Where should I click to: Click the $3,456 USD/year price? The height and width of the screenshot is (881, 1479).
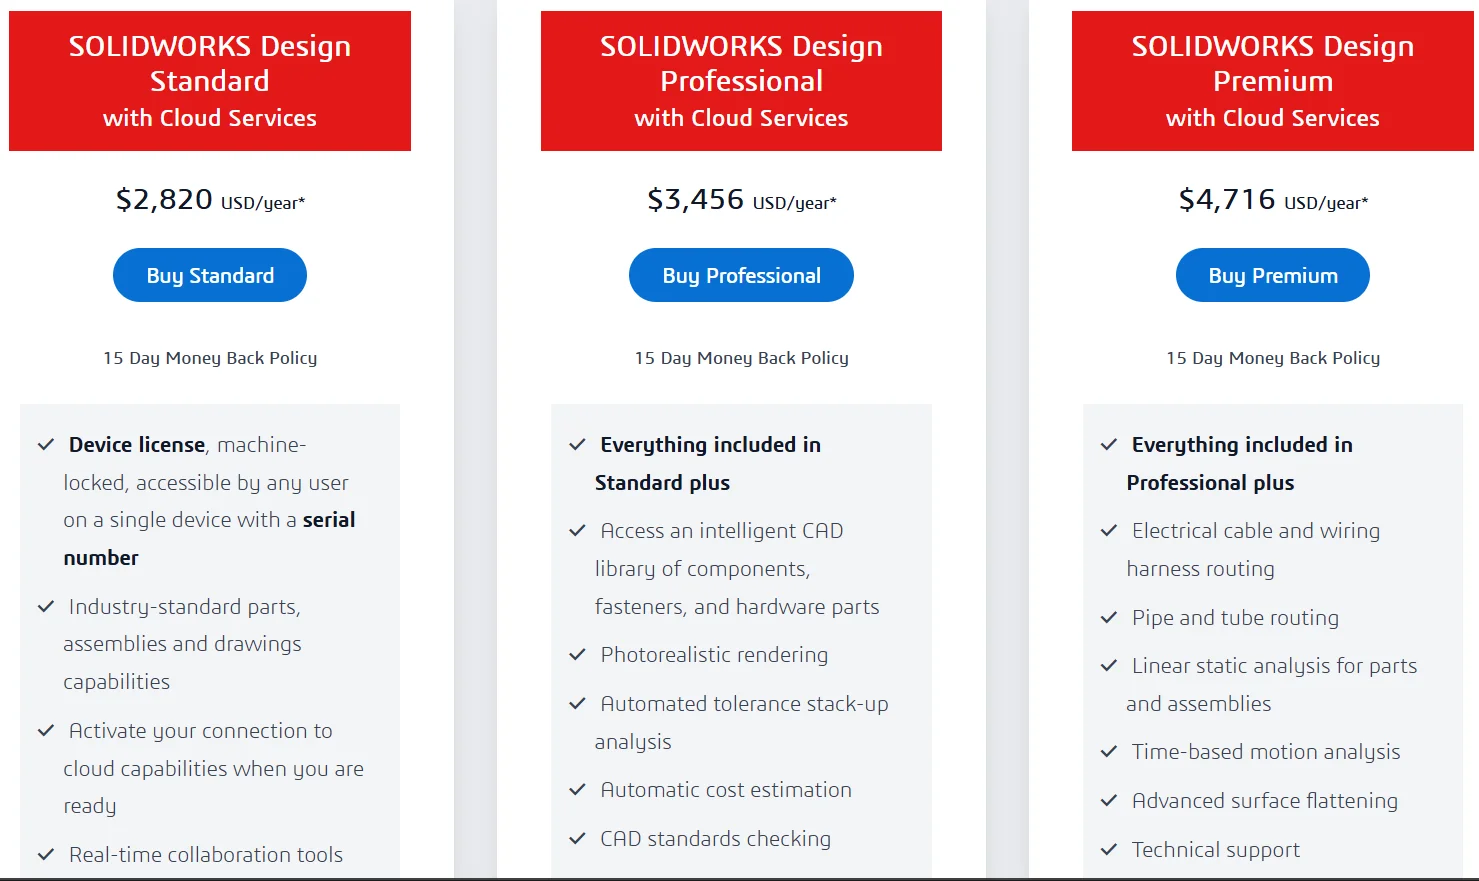(741, 200)
